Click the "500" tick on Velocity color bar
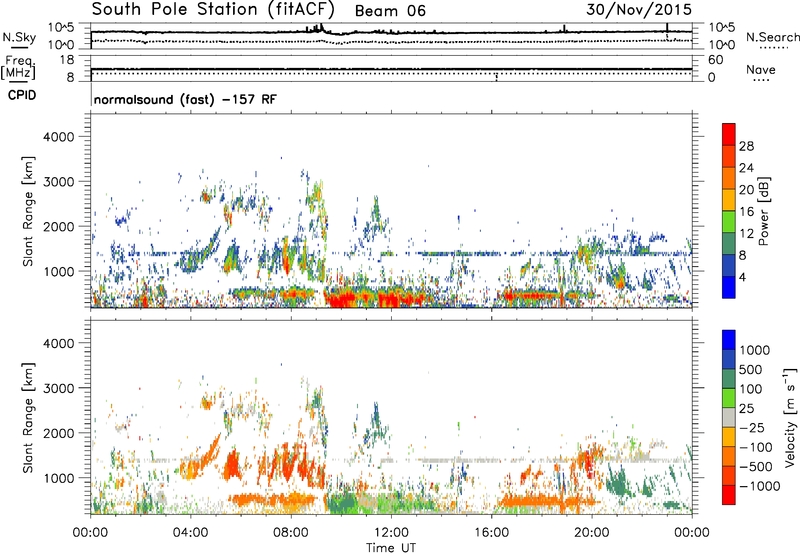This screenshot has width=800, height=554. 749,370
